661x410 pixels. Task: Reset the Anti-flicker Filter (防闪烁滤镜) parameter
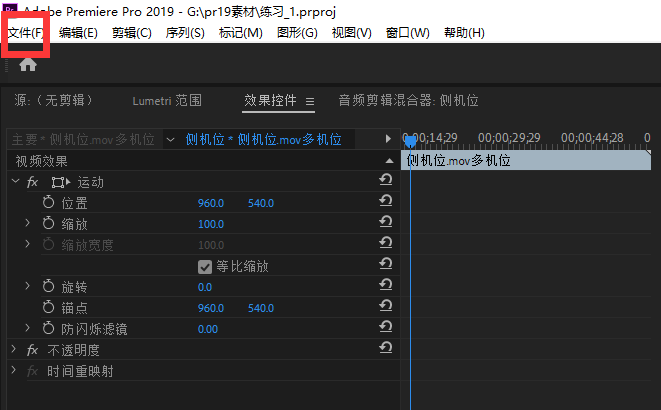pyautogui.click(x=385, y=327)
